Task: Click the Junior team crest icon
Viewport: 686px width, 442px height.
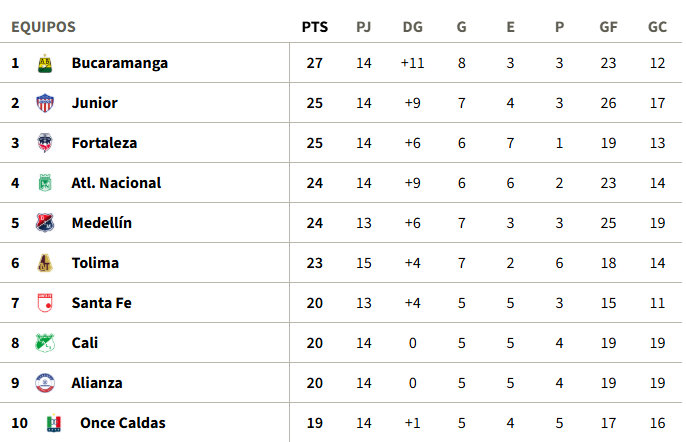Action: click(x=44, y=103)
